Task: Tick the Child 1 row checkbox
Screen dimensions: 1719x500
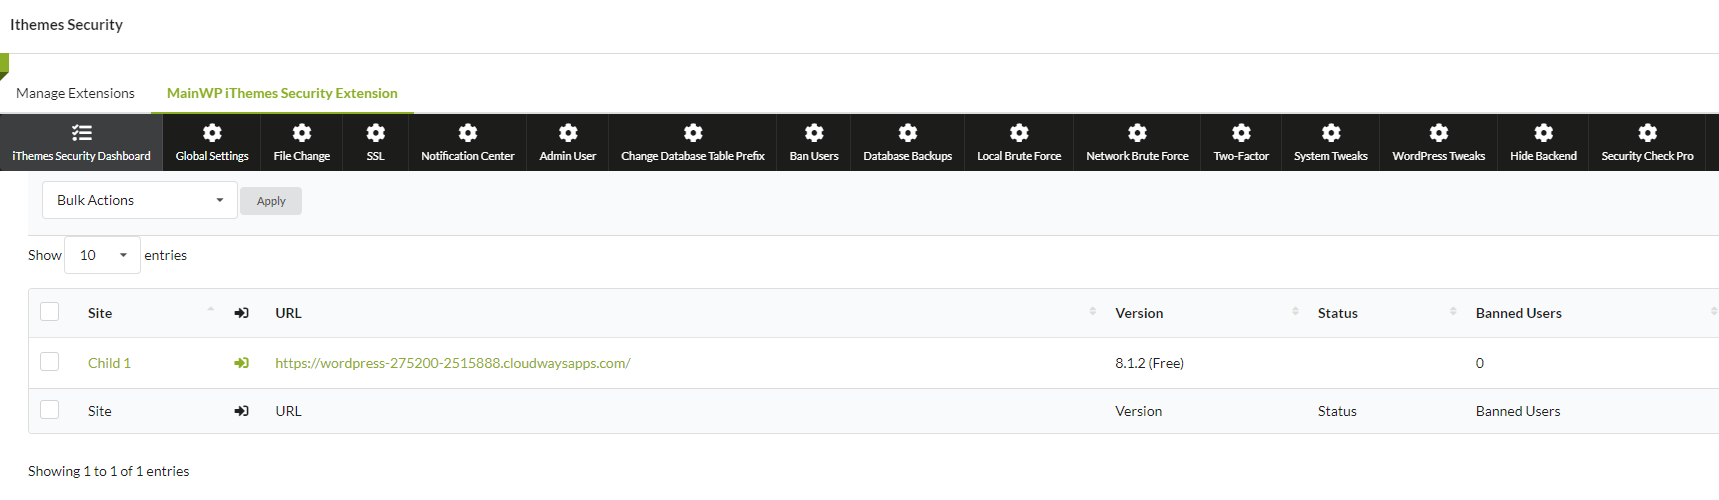Action: pos(50,361)
